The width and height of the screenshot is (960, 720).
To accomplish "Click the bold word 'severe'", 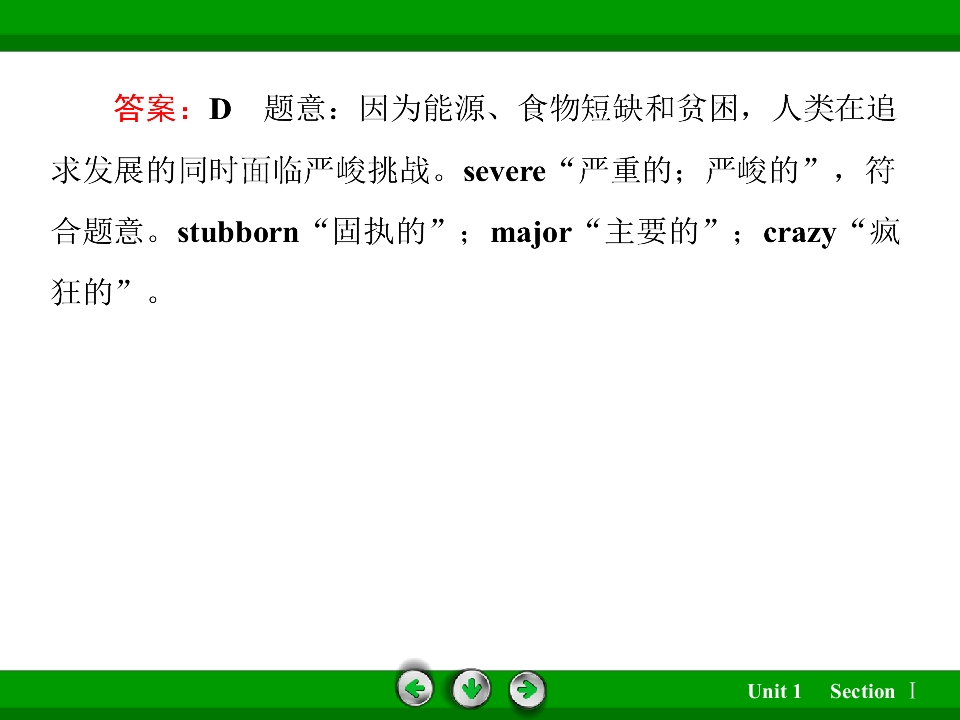I will coord(504,172).
